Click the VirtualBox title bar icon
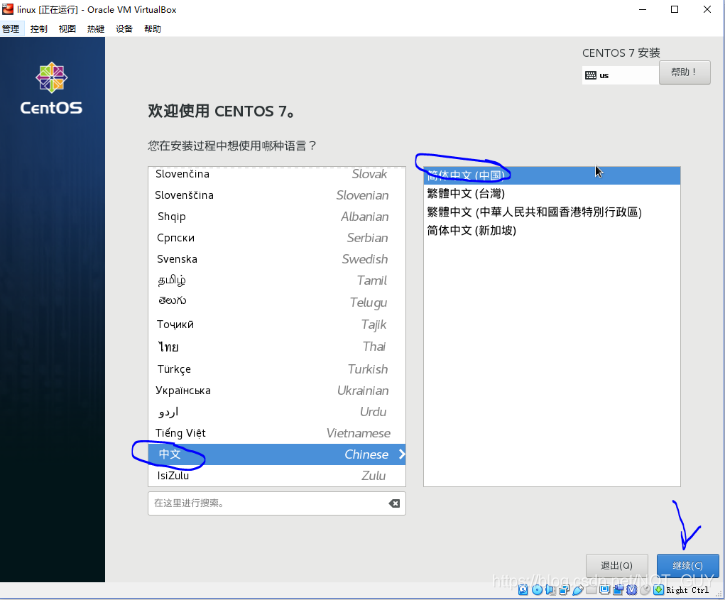725x600 pixels. [x=8, y=9]
